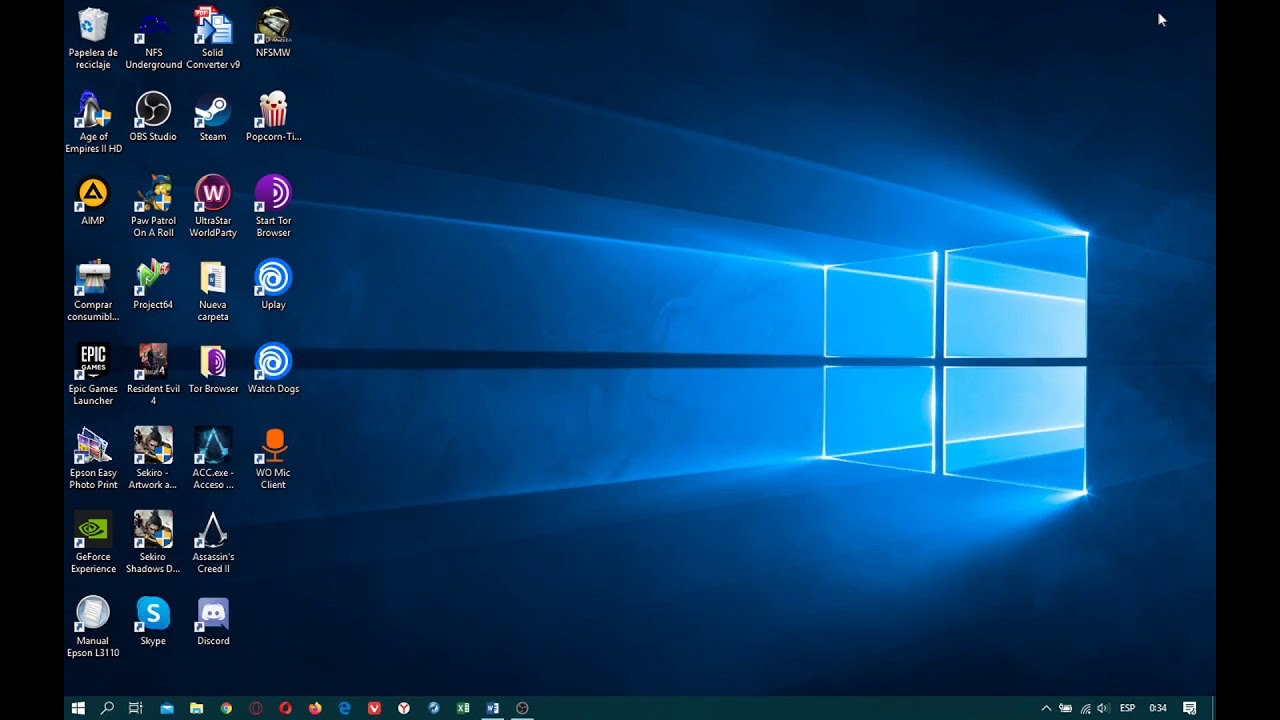The width and height of the screenshot is (1280, 720).
Task: Select the Skype desktop shortcut
Action: (153, 622)
